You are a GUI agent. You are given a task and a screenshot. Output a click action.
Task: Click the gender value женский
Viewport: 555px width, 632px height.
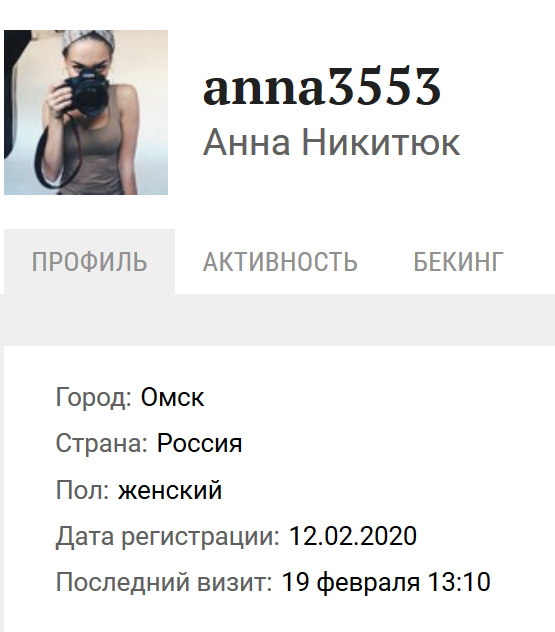(170, 490)
